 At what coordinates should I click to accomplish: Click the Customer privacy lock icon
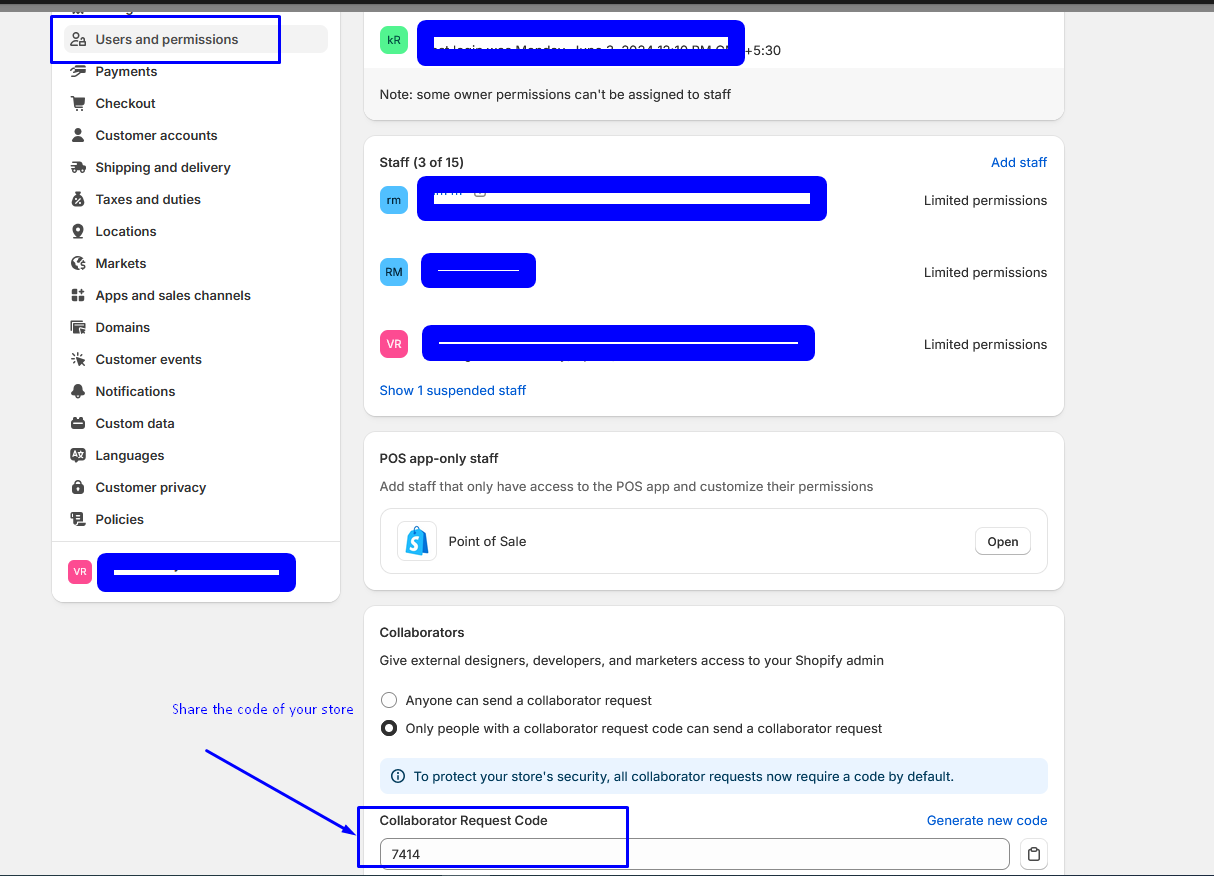click(x=78, y=488)
